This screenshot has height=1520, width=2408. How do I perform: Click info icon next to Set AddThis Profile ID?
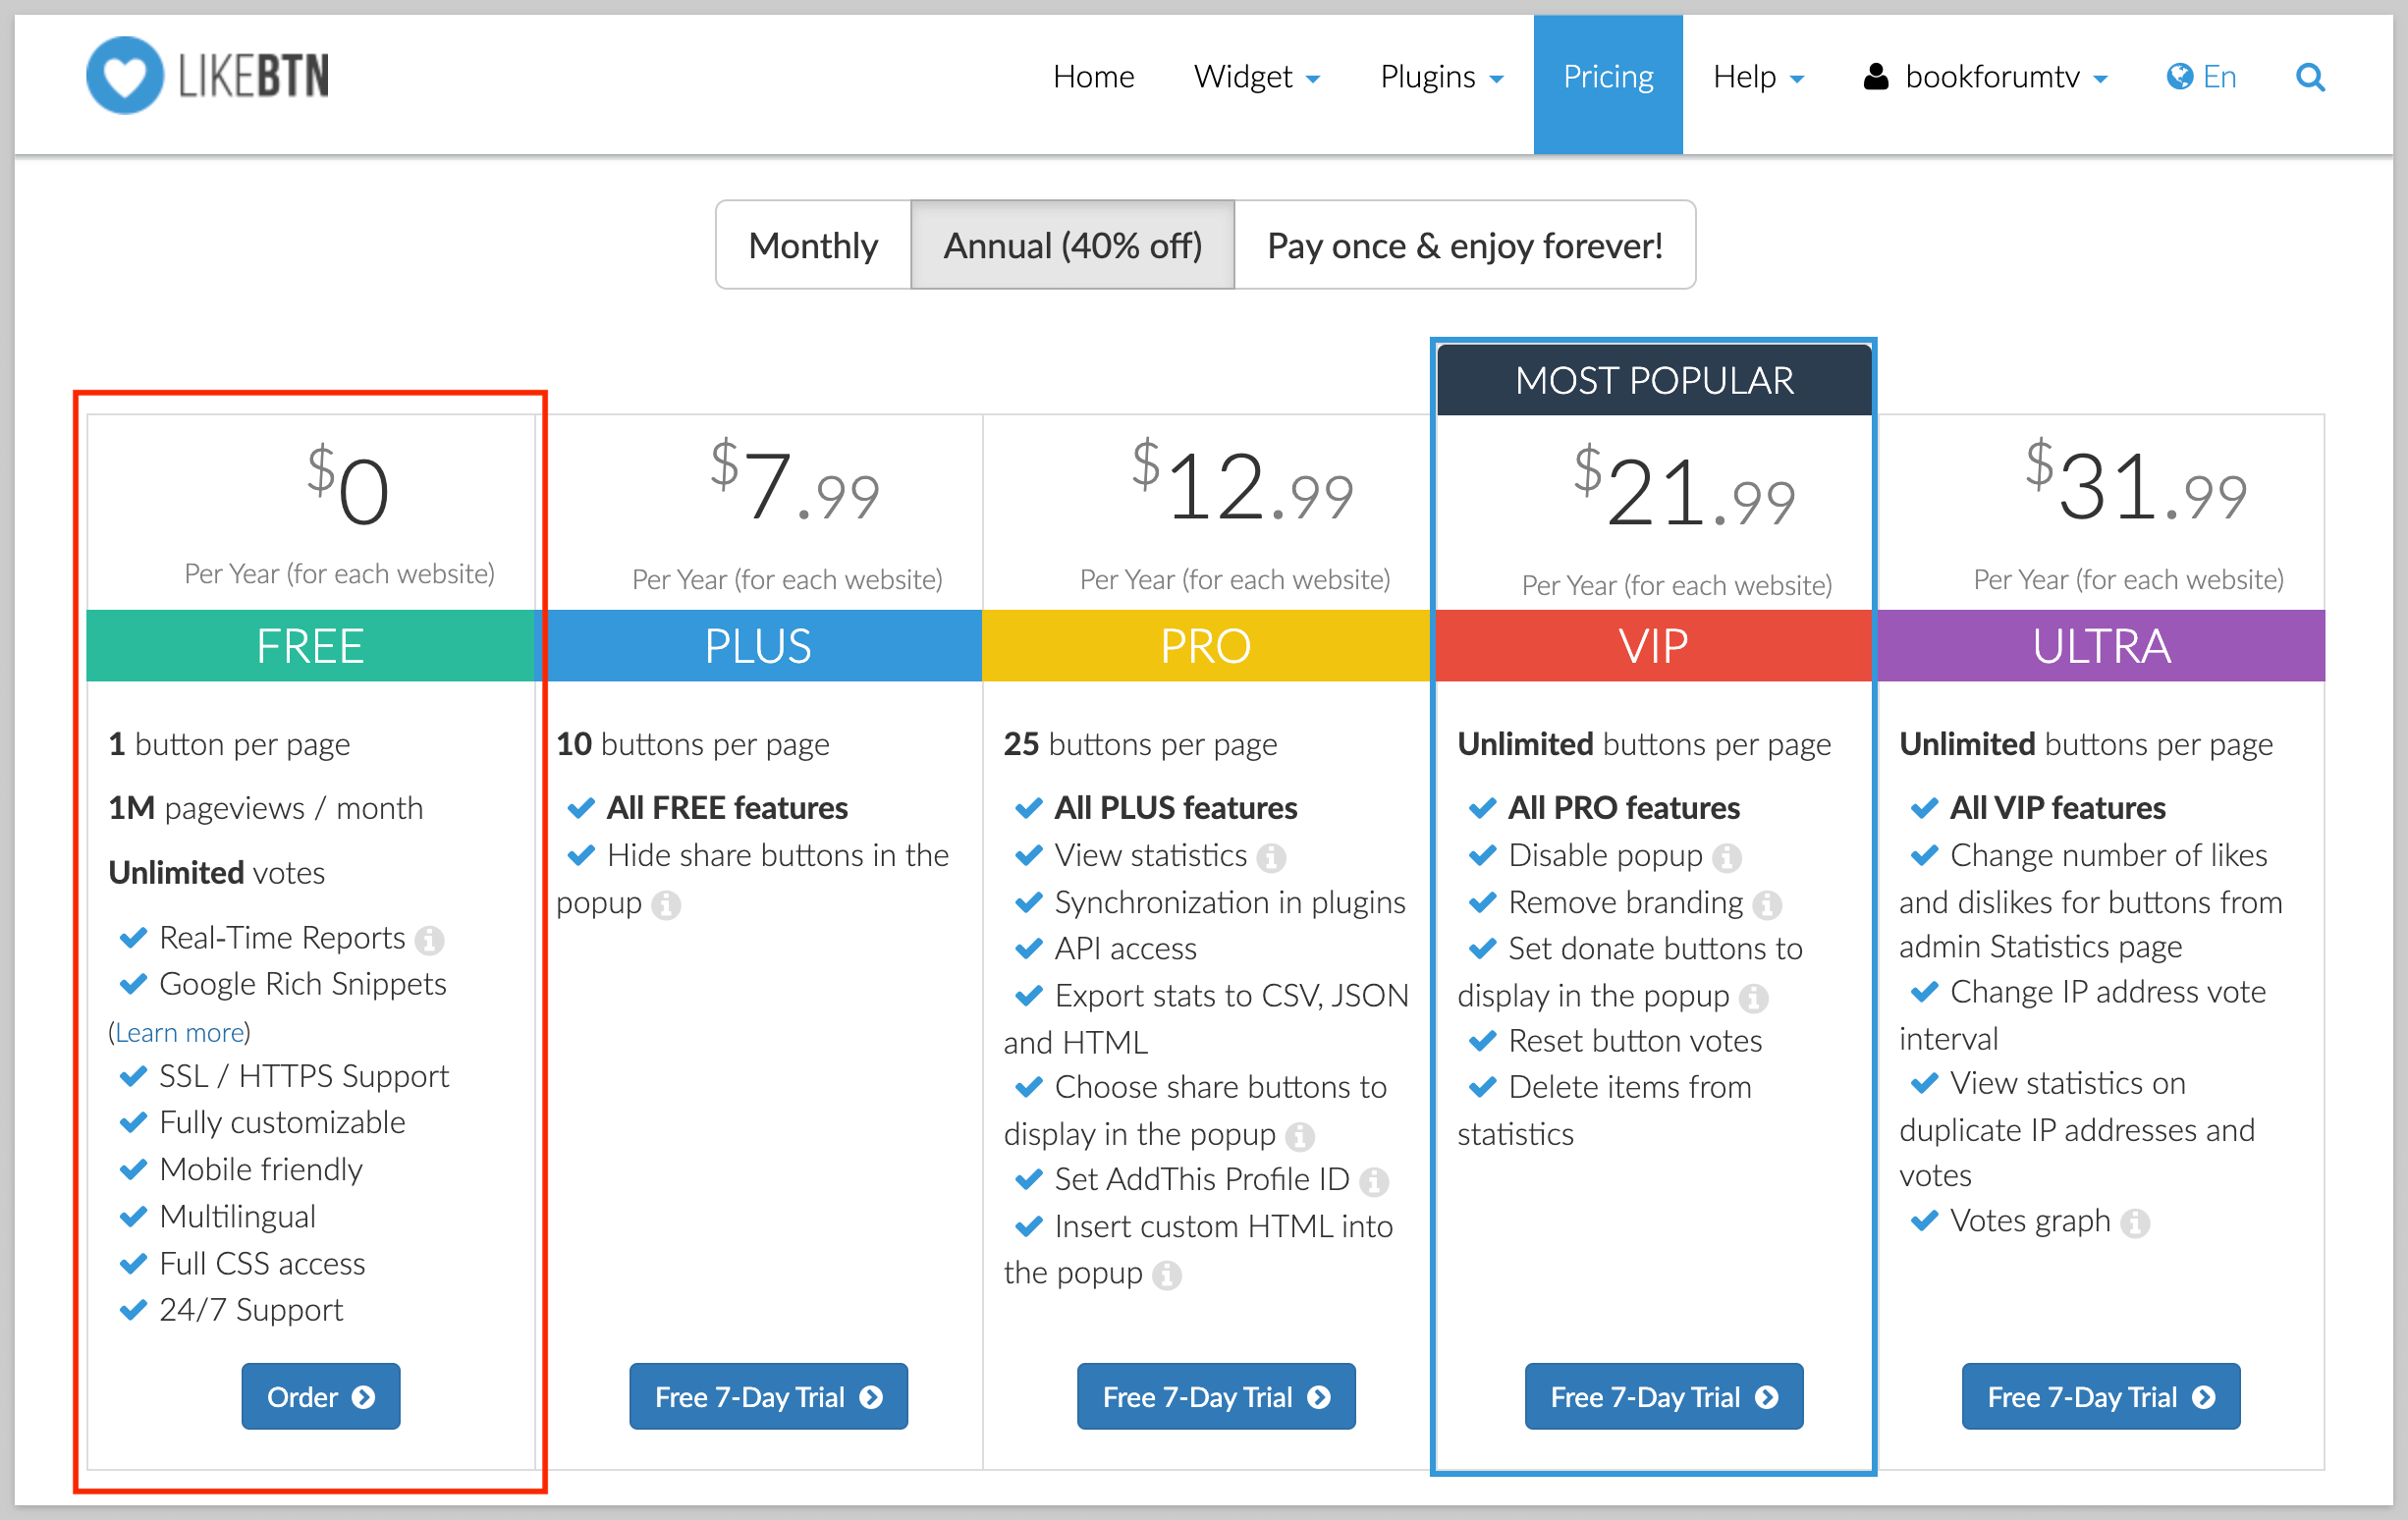pos(1374,1181)
